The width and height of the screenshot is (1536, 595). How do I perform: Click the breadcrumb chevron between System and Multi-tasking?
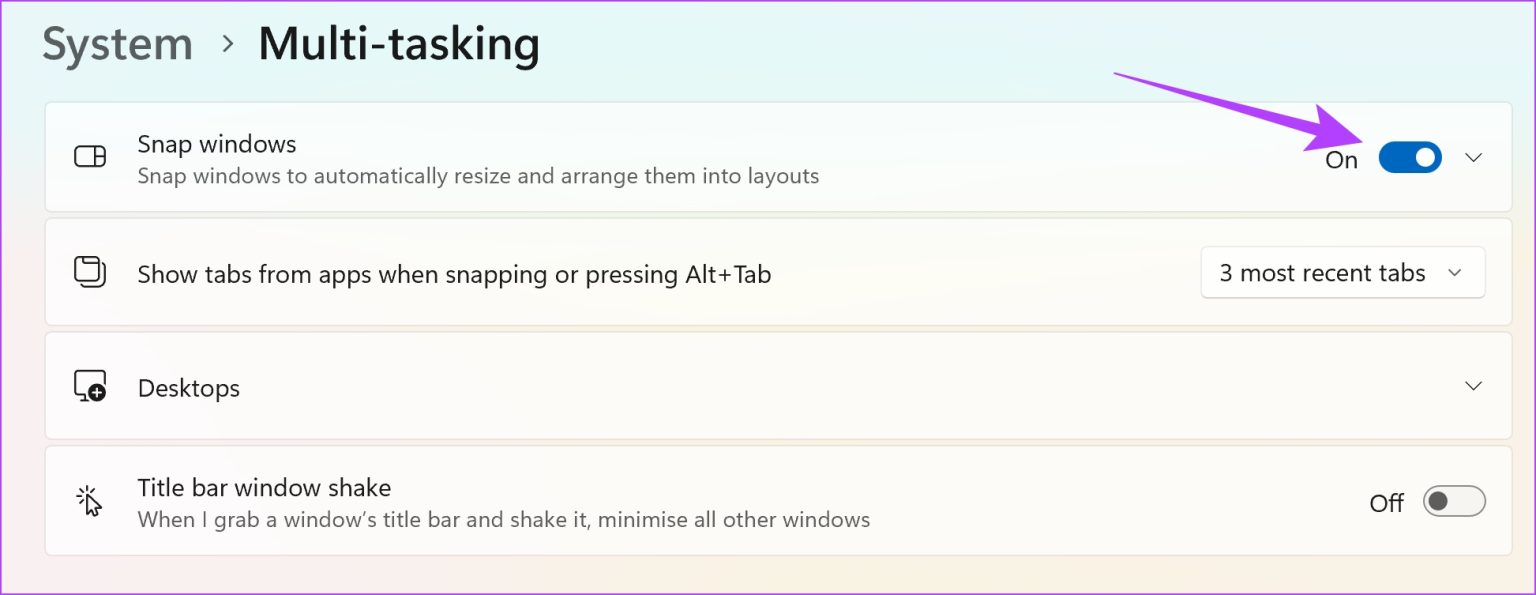click(228, 44)
